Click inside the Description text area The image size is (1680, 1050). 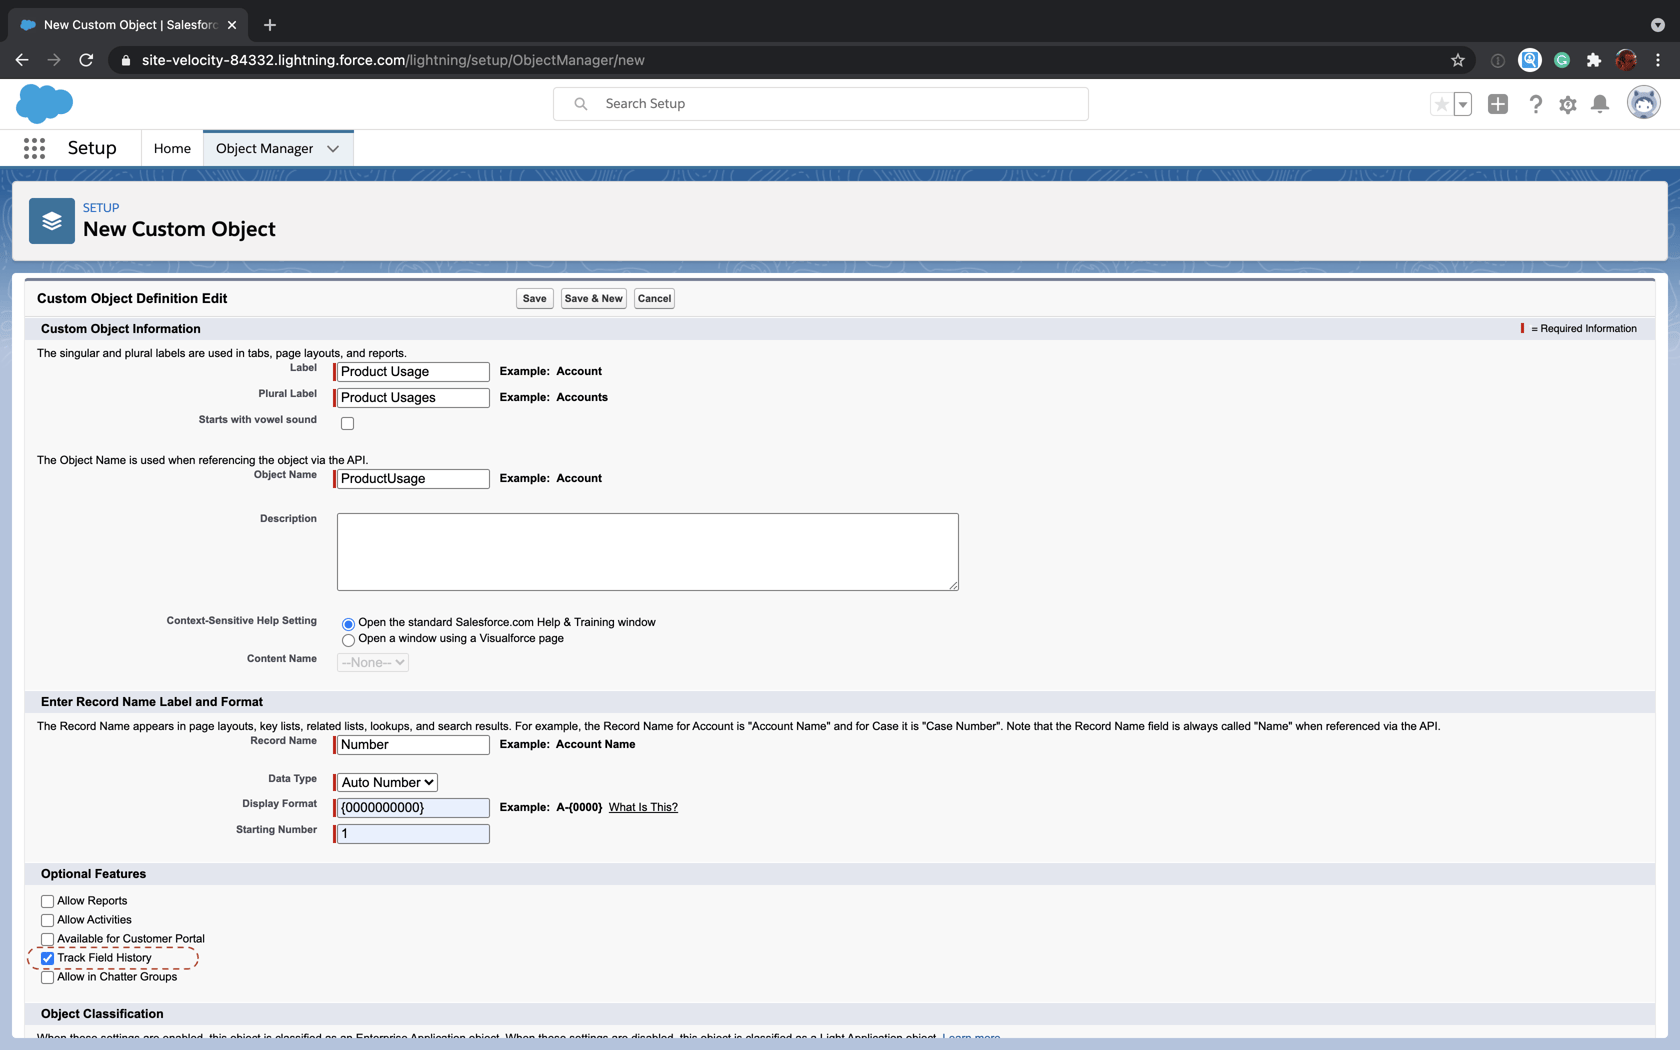click(x=647, y=551)
